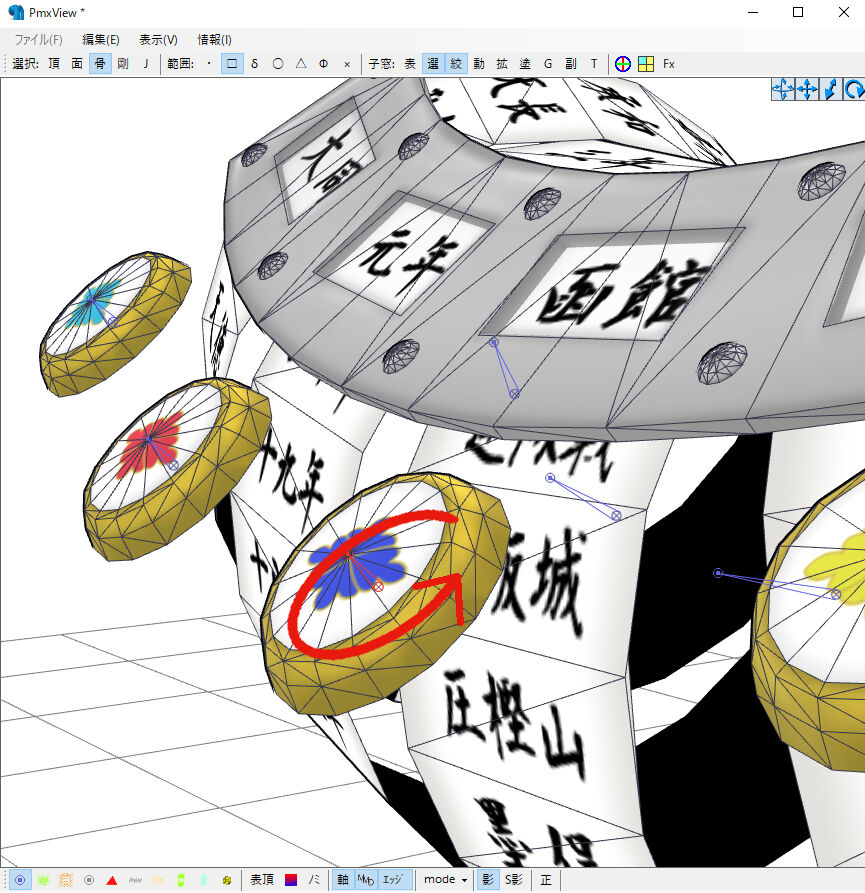Toggle gray wavy lines display icon
The image size is (865, 893).
(x=135, y=880)
